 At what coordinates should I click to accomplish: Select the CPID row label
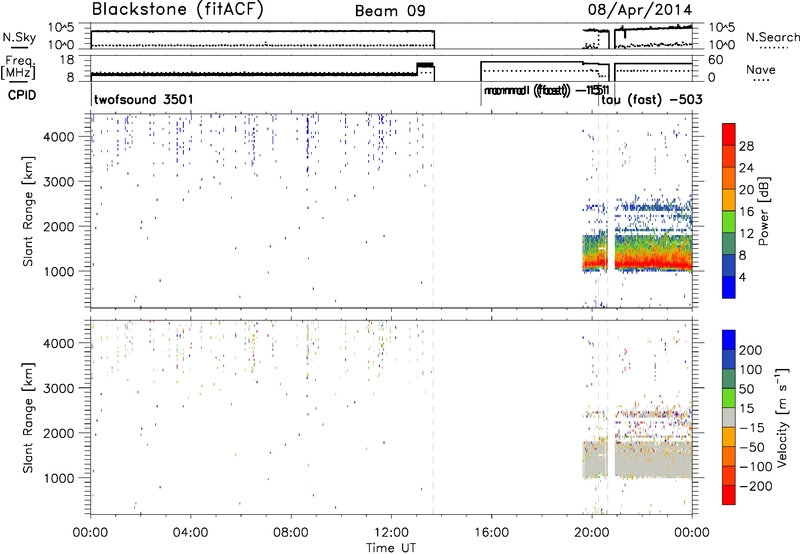(x=22, y=95)
